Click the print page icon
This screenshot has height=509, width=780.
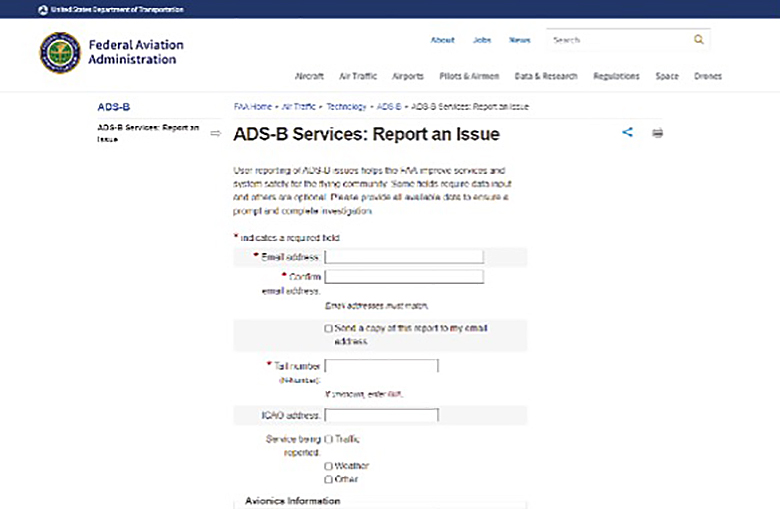pyautogui.click(x=657, y=133)
